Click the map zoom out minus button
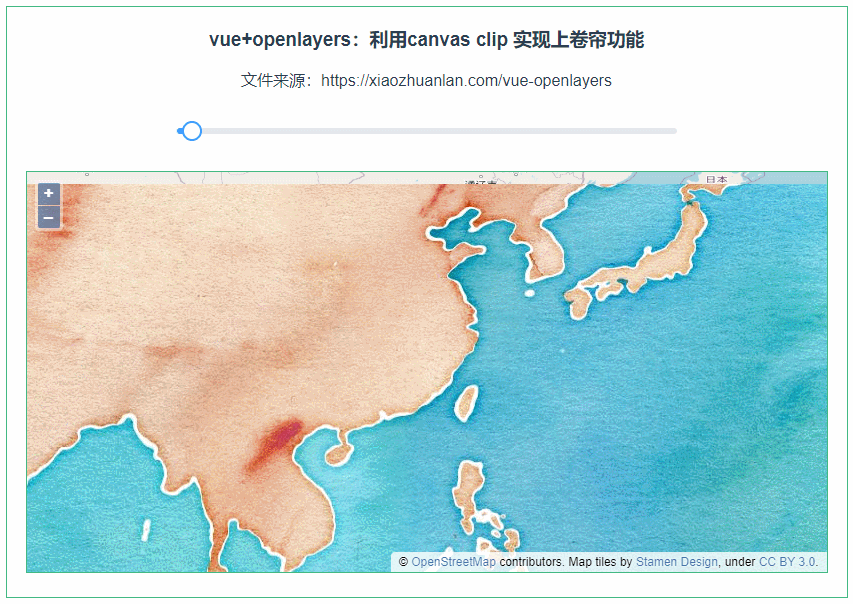The height and width of the screenshot is (604, 853). pos(48,218)
